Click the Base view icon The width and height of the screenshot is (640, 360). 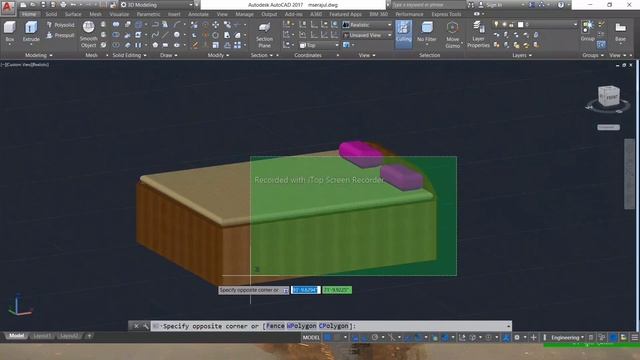tap(620, 32)
